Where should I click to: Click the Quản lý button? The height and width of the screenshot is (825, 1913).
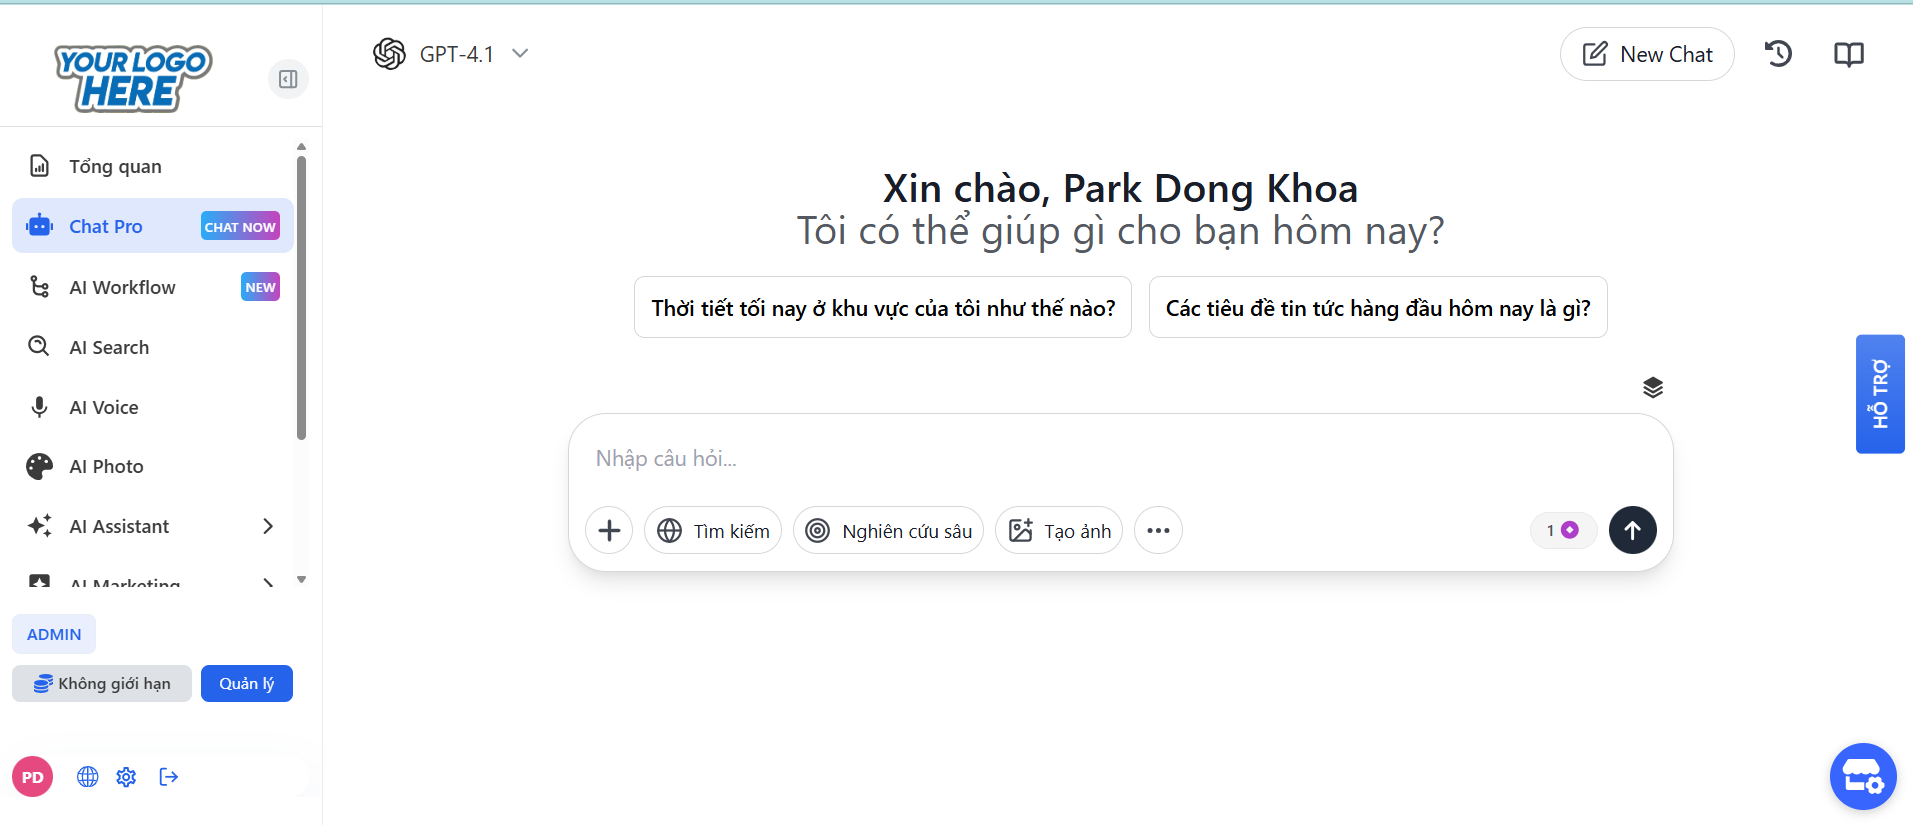246,683
